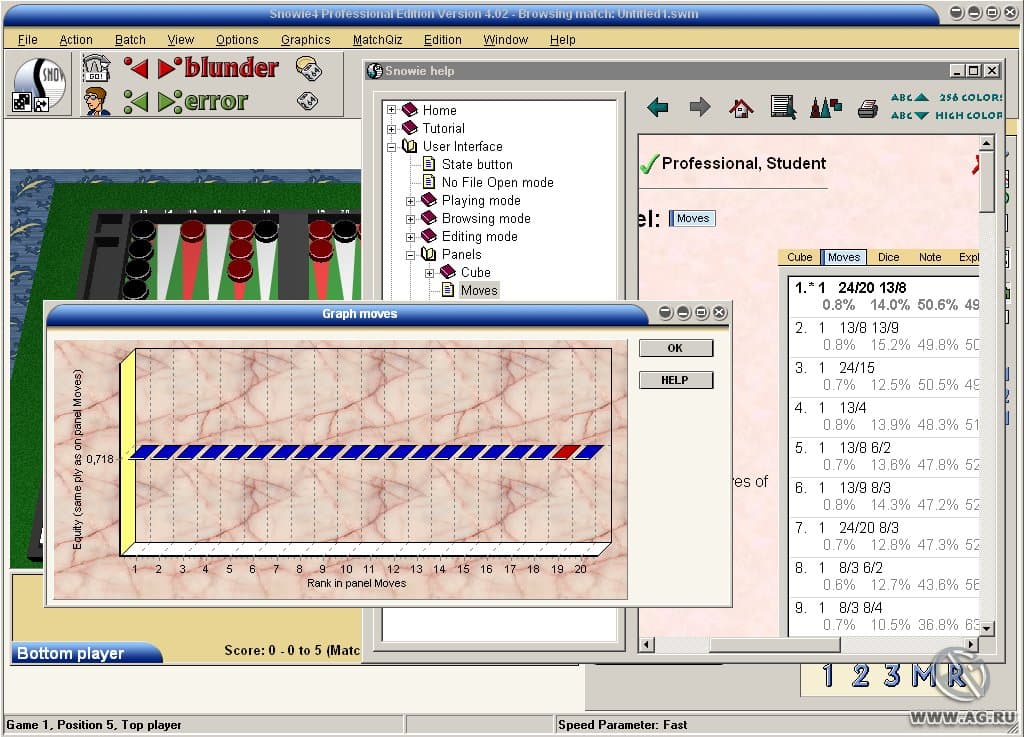Viewport: 1024px width, 737px height.
Task: Click the dice icon beside blunder
Action: coord(308,69)
